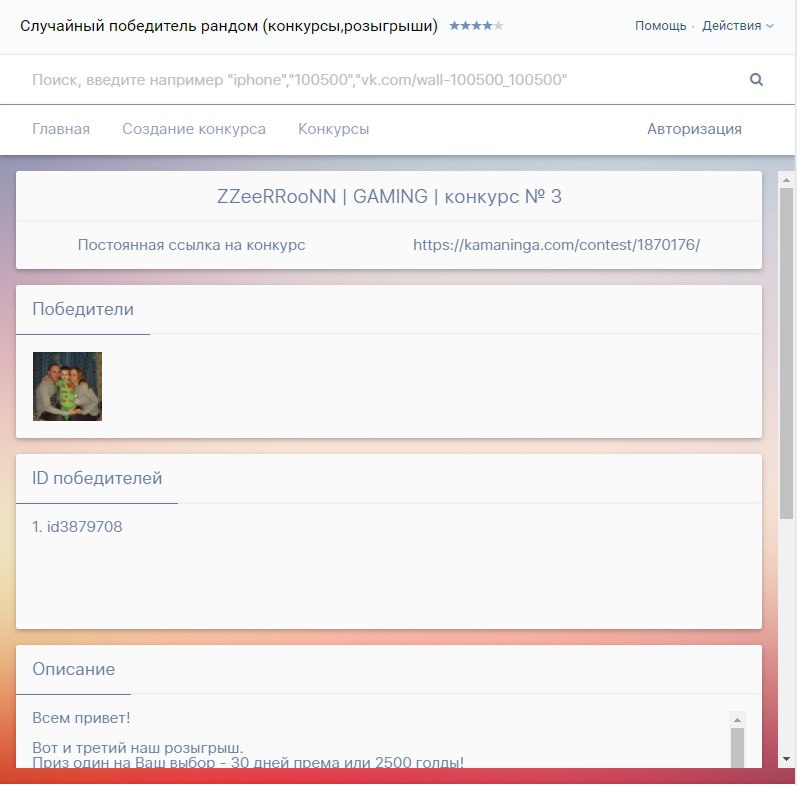
Task: Open the Помощь link
Action: (660, 25)
